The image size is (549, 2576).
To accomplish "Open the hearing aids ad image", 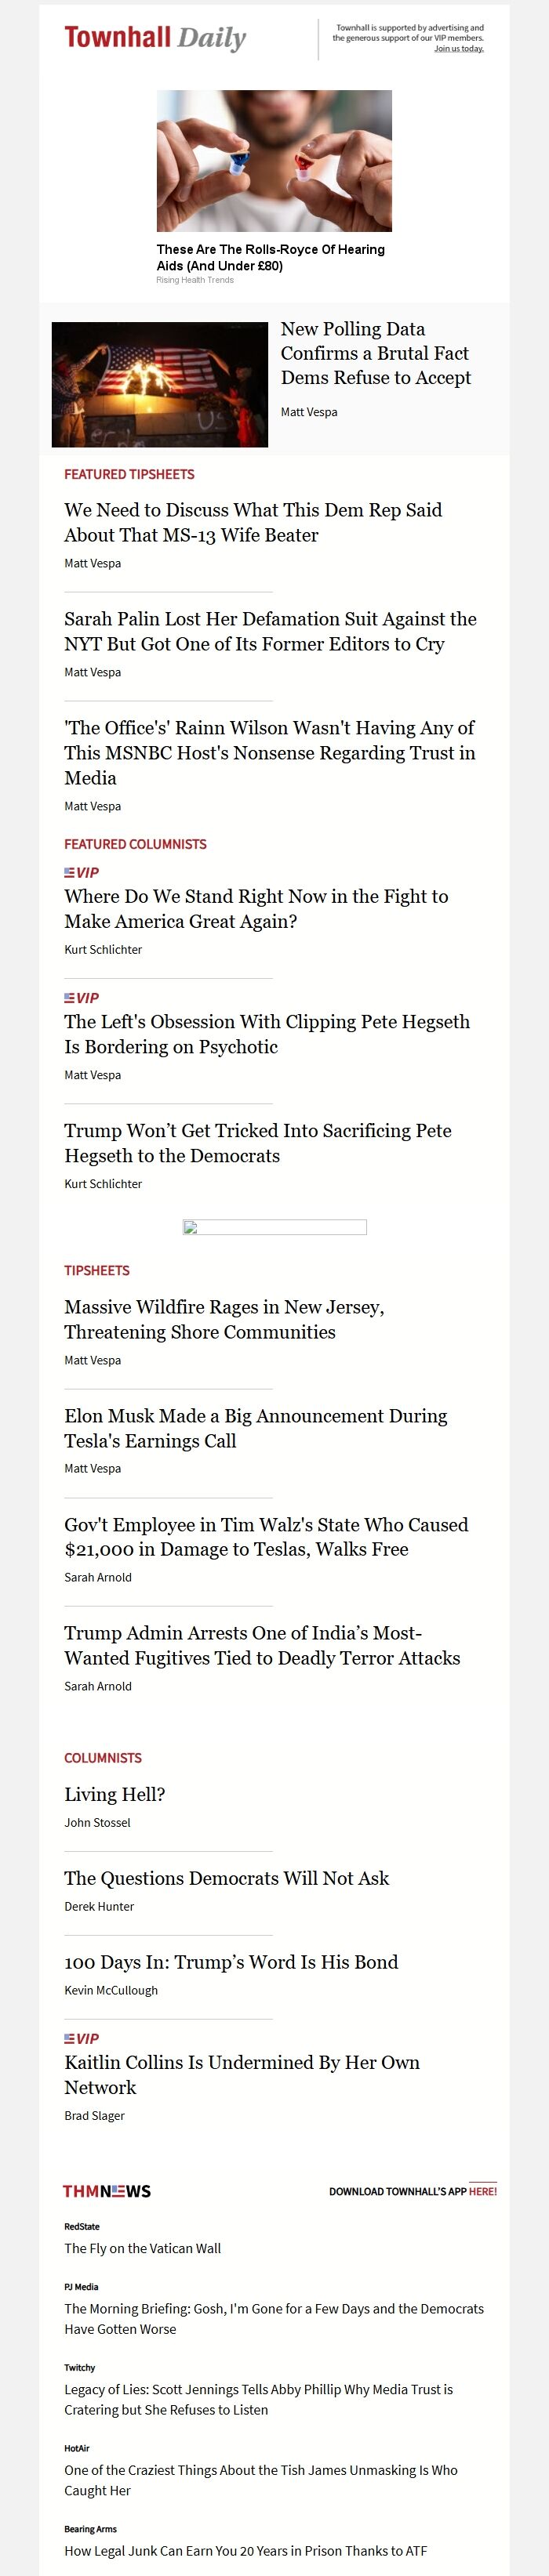I will pyautogui.click(x=274, y=161).
